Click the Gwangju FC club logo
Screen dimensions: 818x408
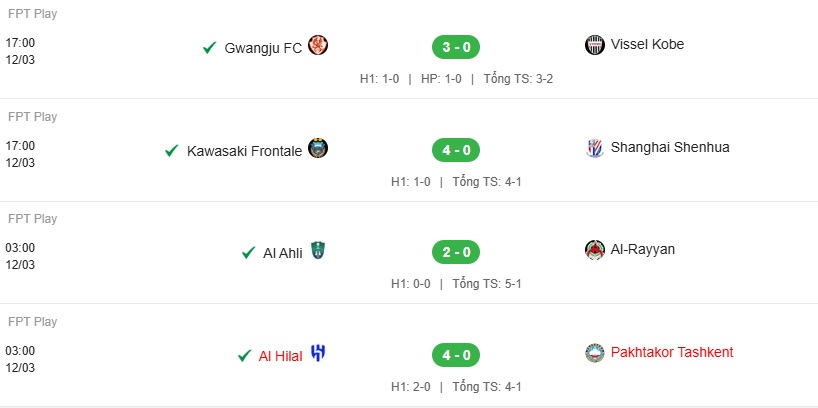coord(318,45)
